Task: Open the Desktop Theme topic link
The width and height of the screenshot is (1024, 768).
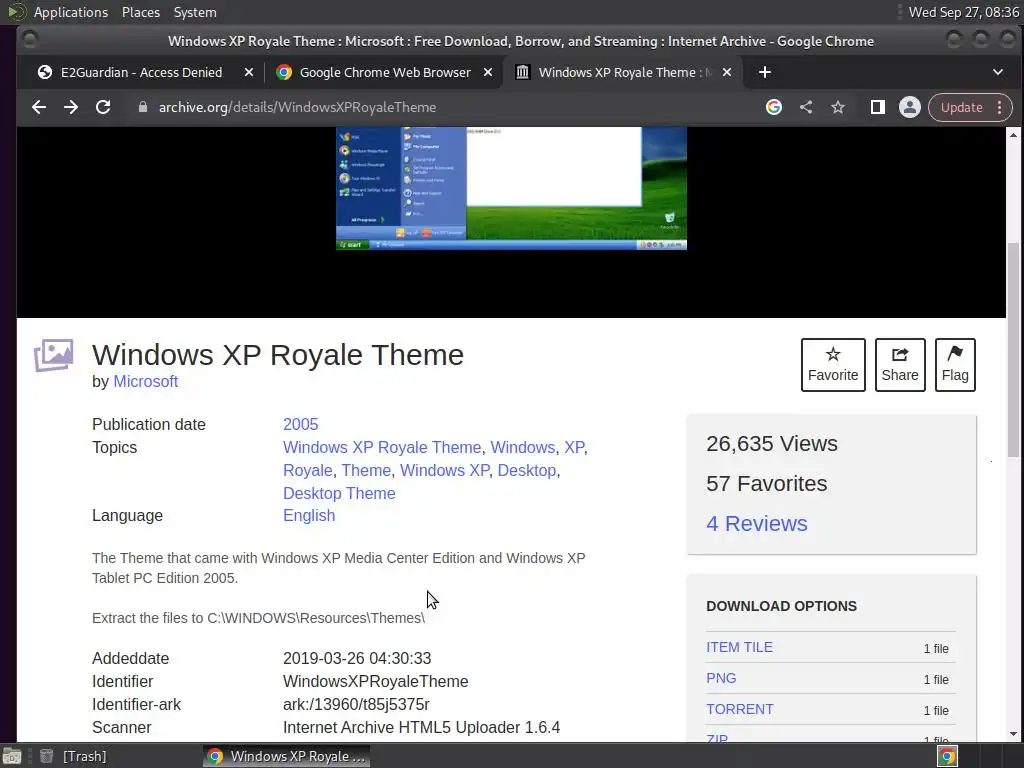Action: coord(339,493)
